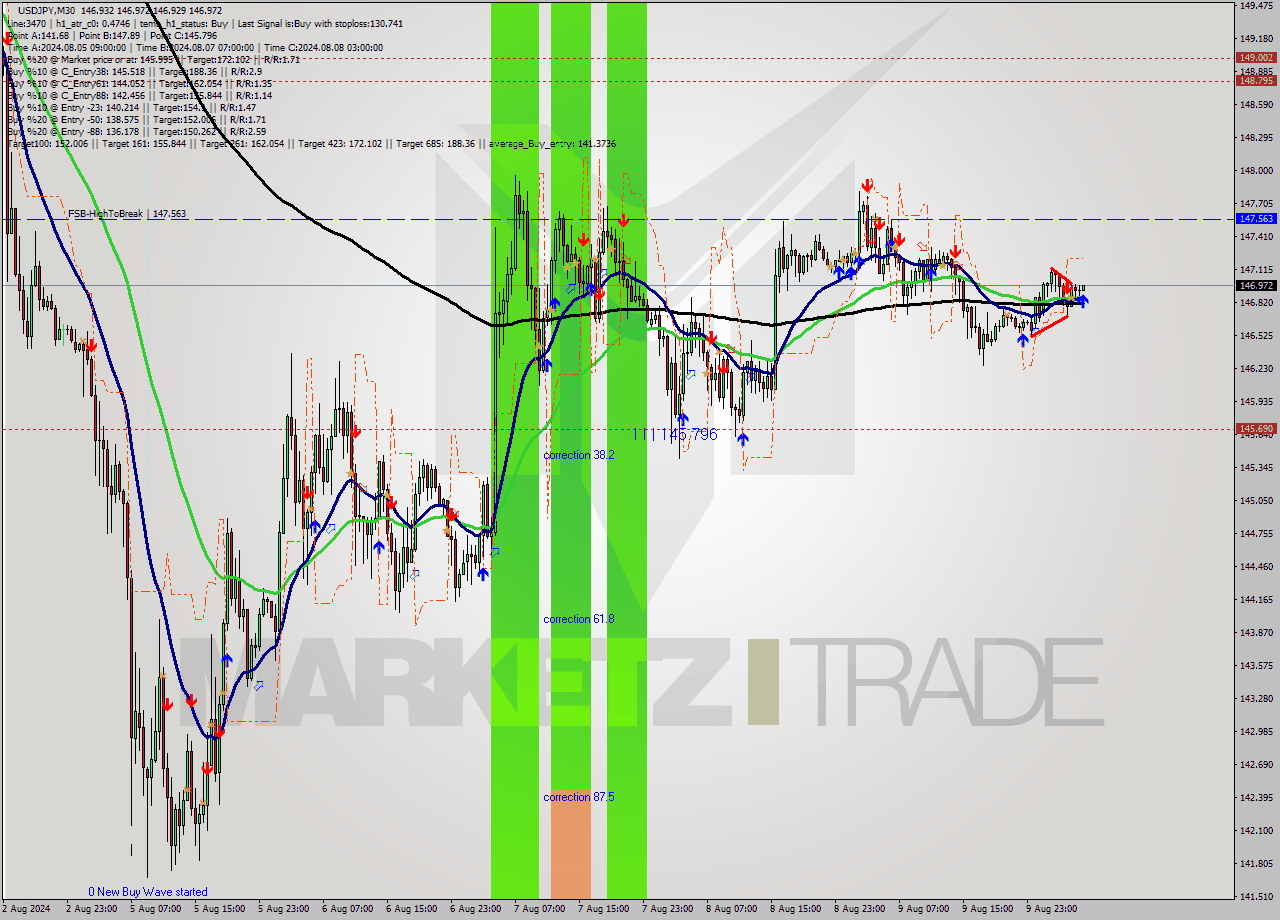The height and width of the screenshot is (920, 1280).
Task: Click the USDJPY,M30 chart title
Action: 49,10
